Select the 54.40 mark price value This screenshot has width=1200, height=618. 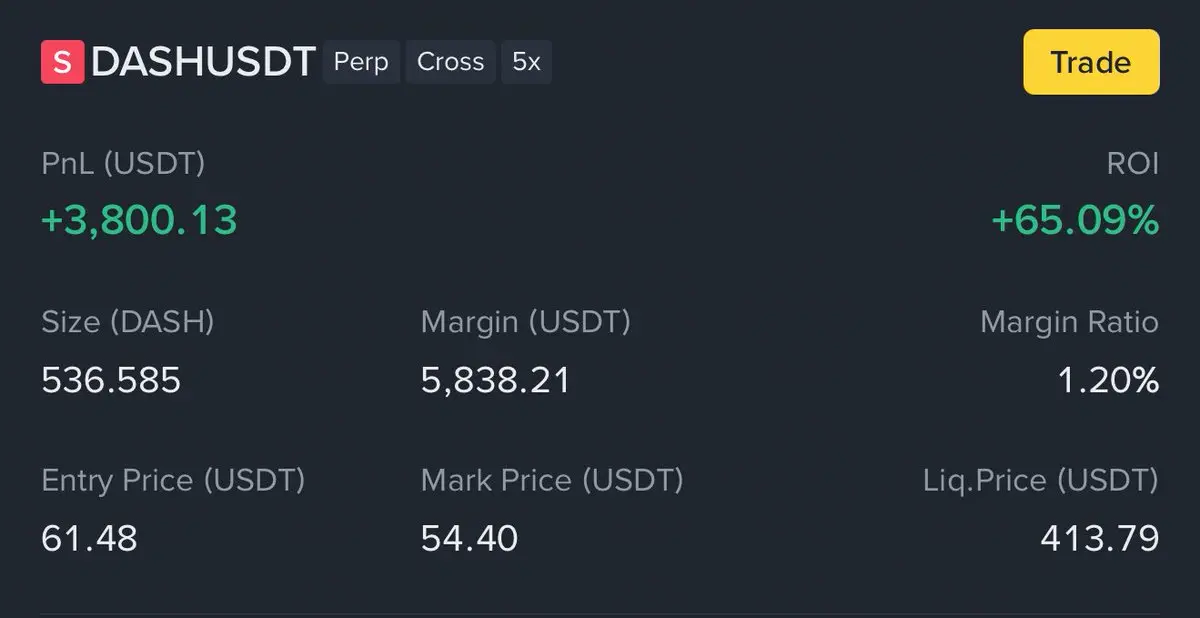point(470,539)
